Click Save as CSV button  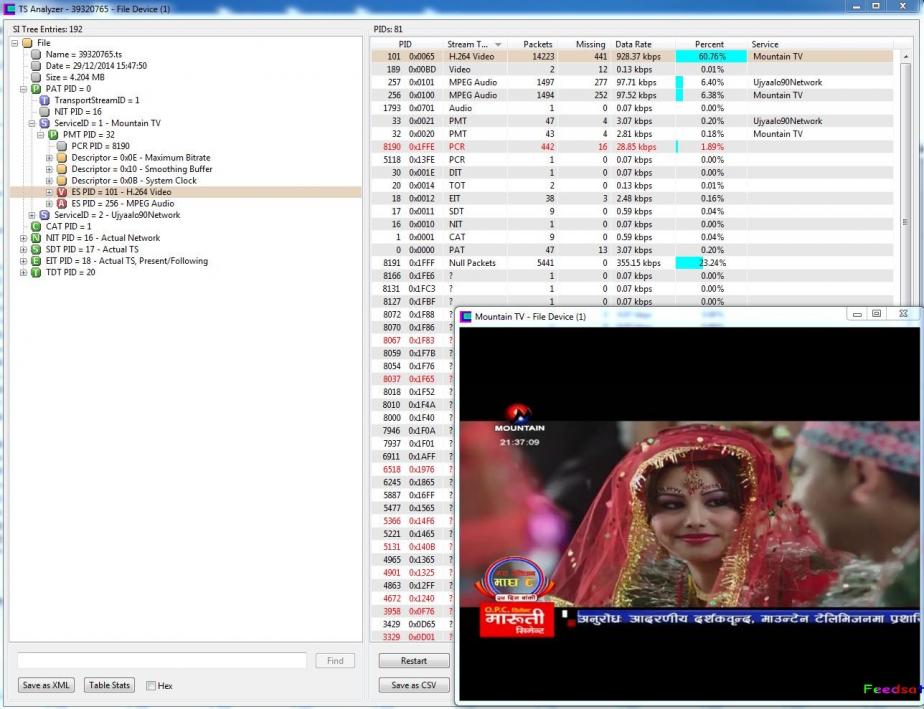pos(414,685)
